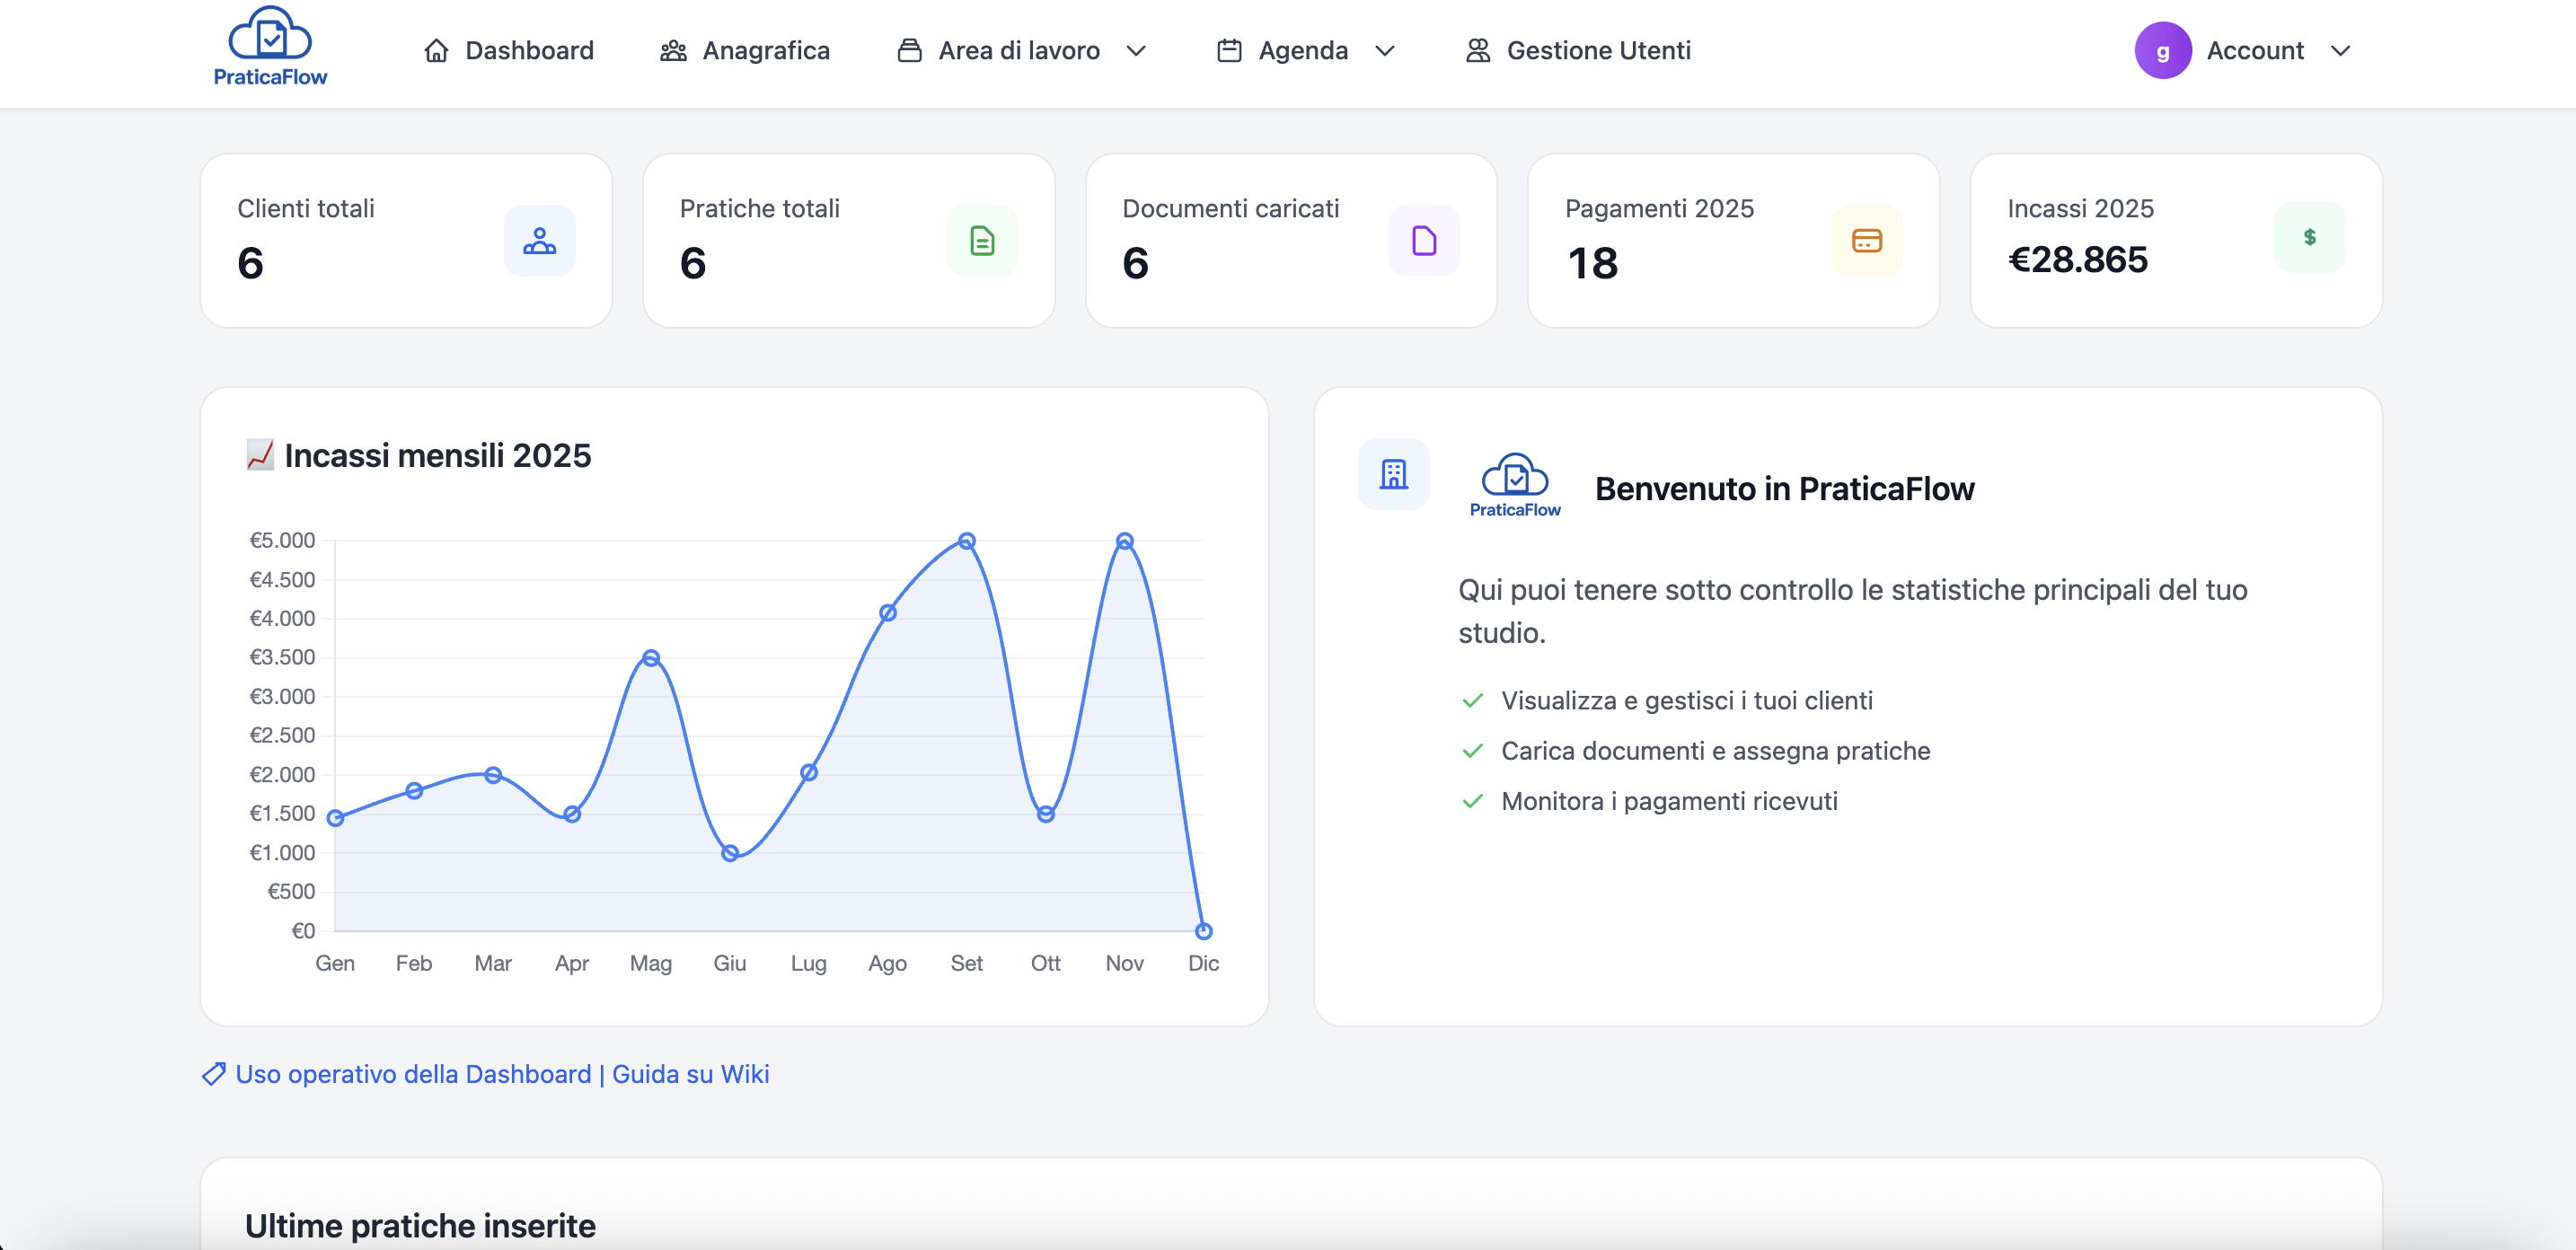Click the Dic data point at zero
Viewport: 2576px width, 1250px height.
tap(1204, 931)
